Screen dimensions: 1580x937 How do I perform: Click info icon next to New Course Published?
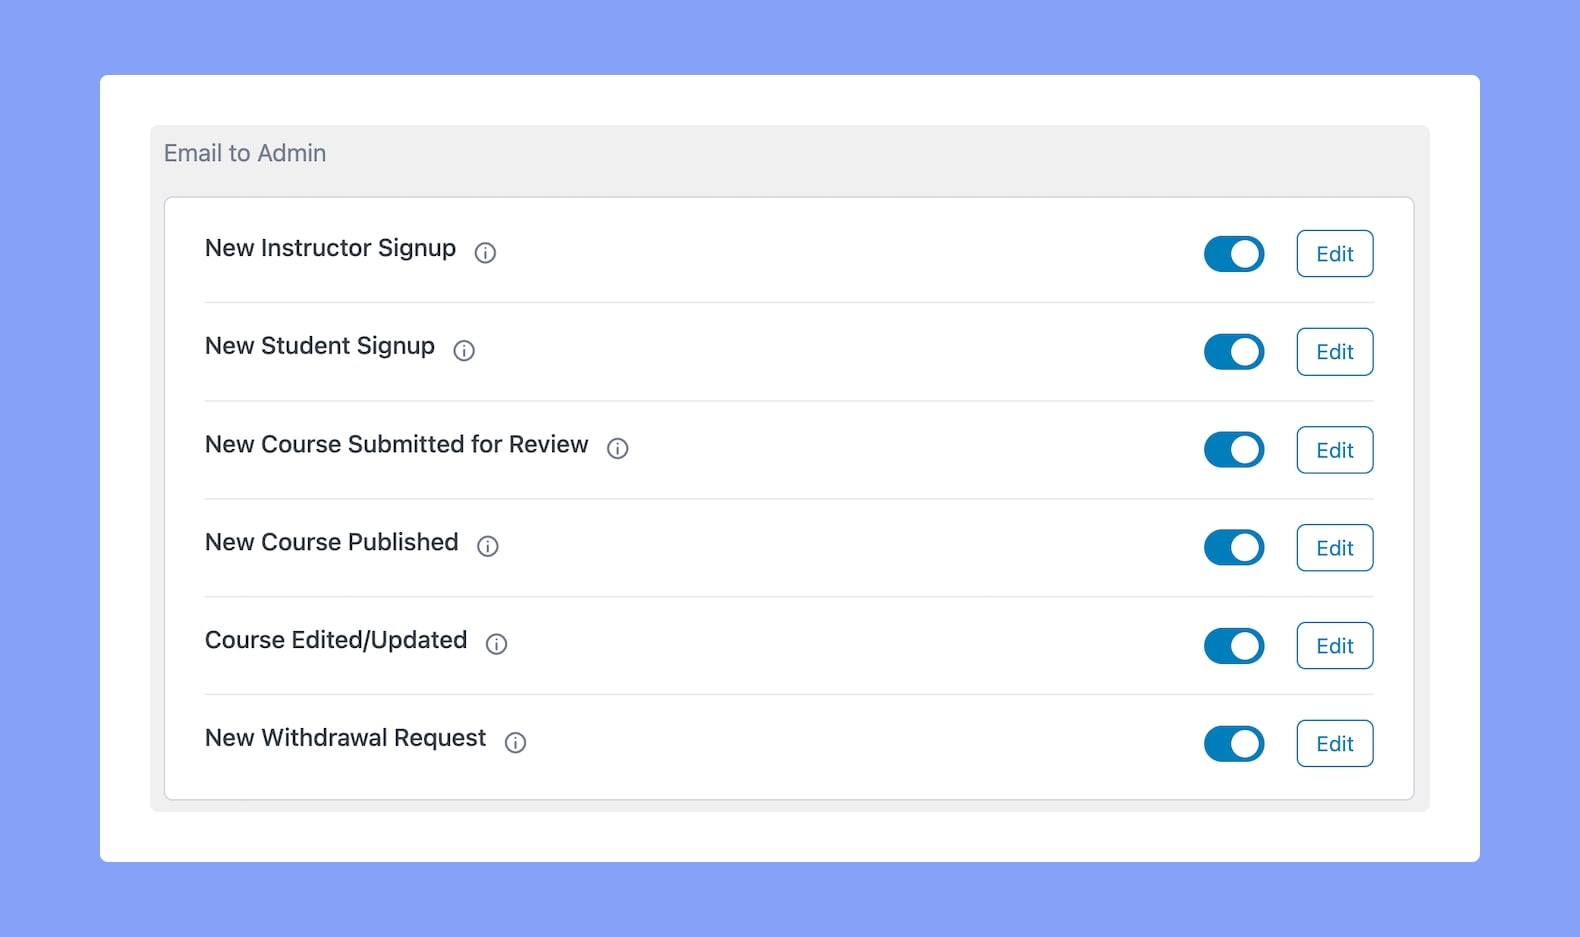488,546
